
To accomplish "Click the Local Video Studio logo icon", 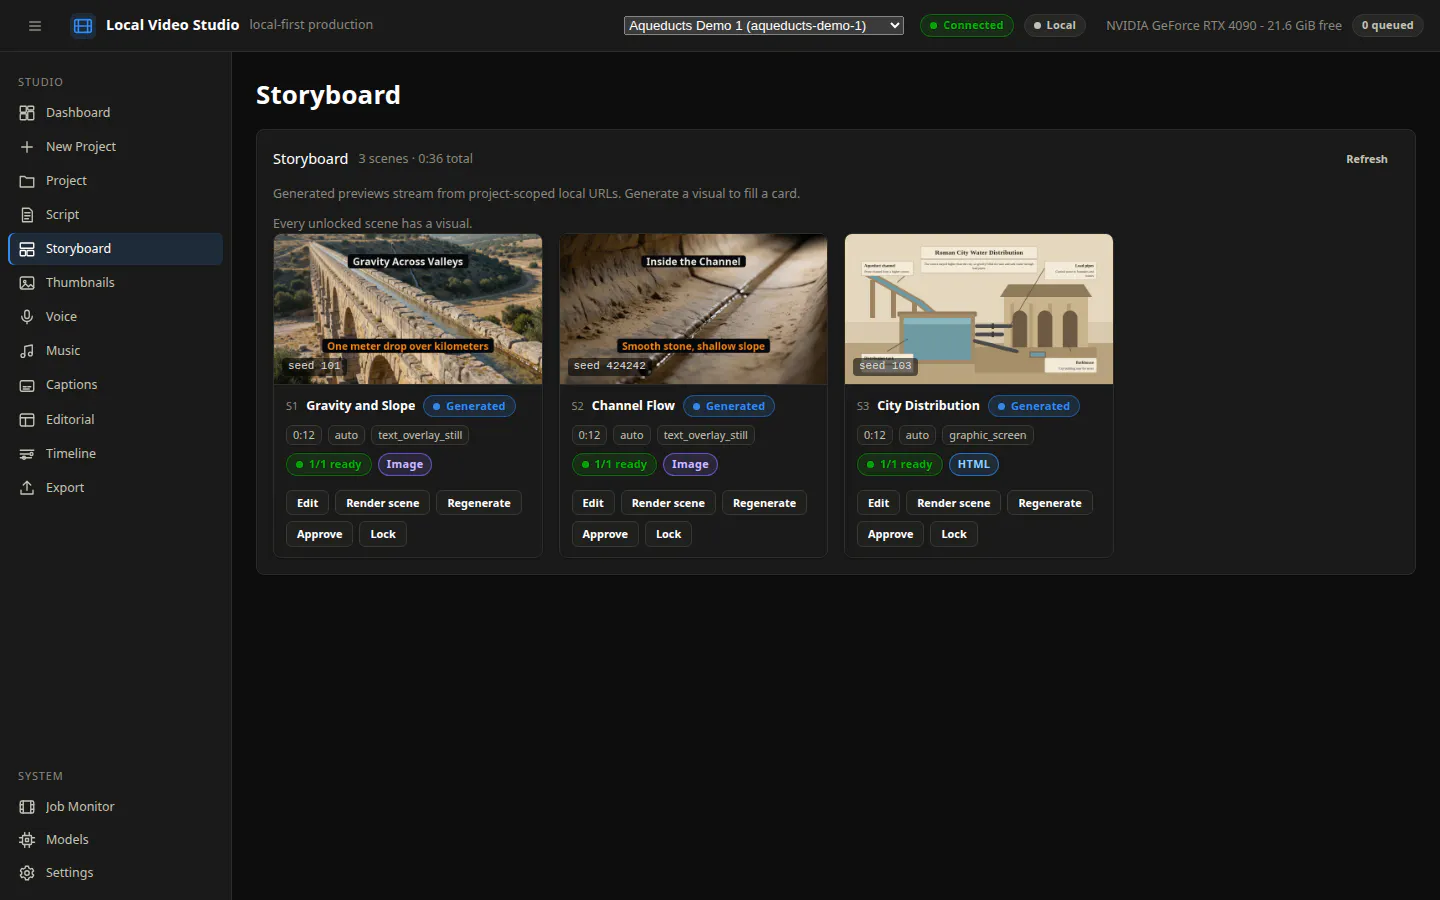I will [83, 26].
